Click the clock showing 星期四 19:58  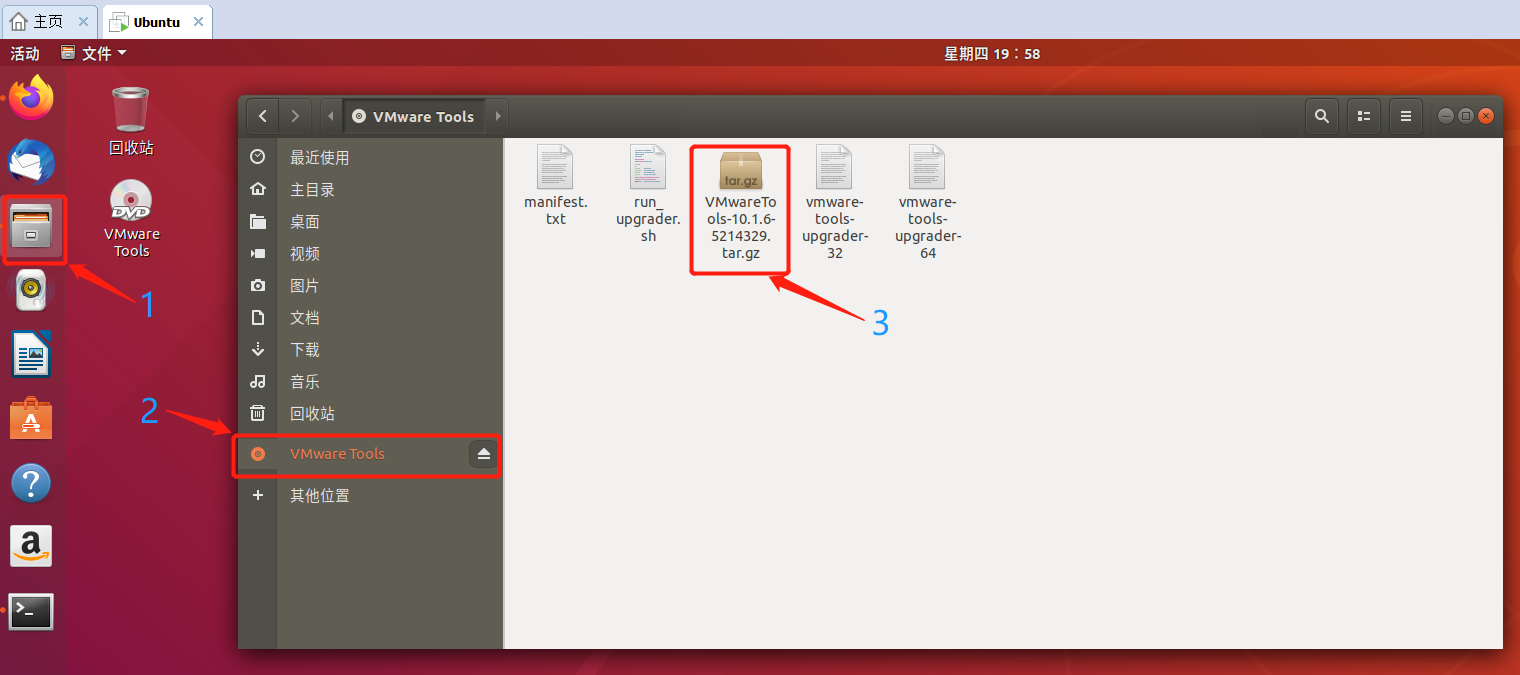992,52
